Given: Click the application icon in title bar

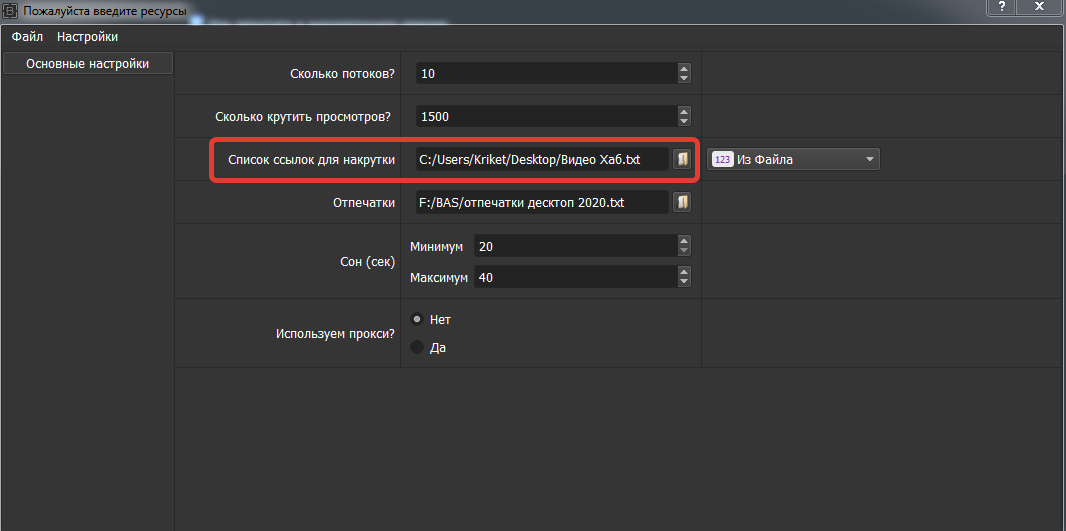Looking at the screenshot, I should point(11,11).
